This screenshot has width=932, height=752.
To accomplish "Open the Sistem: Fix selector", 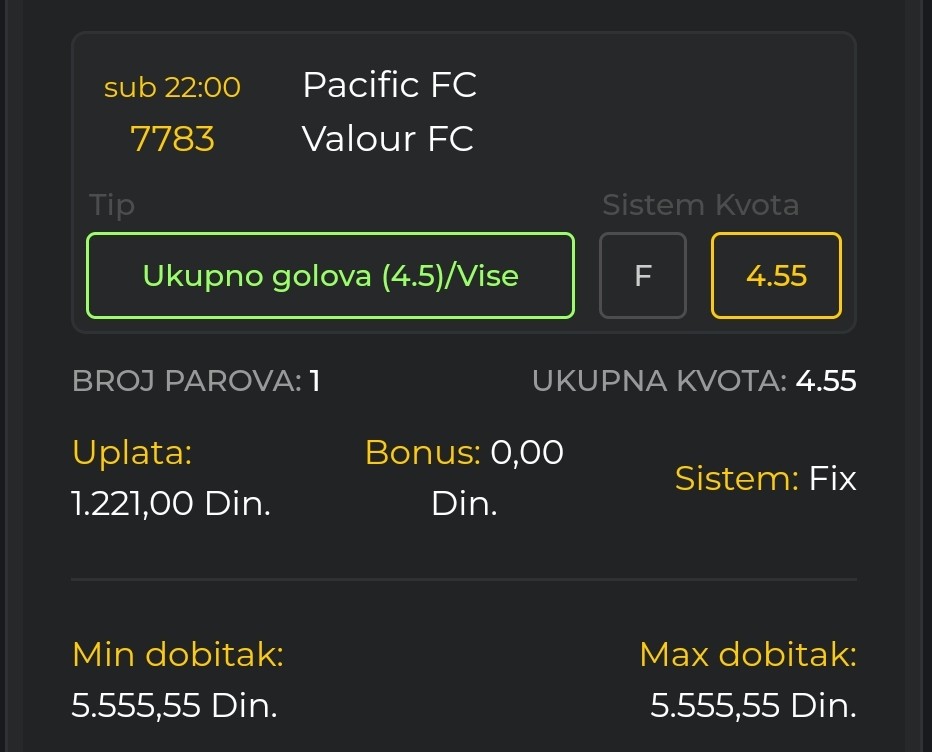I will point(766,479).
